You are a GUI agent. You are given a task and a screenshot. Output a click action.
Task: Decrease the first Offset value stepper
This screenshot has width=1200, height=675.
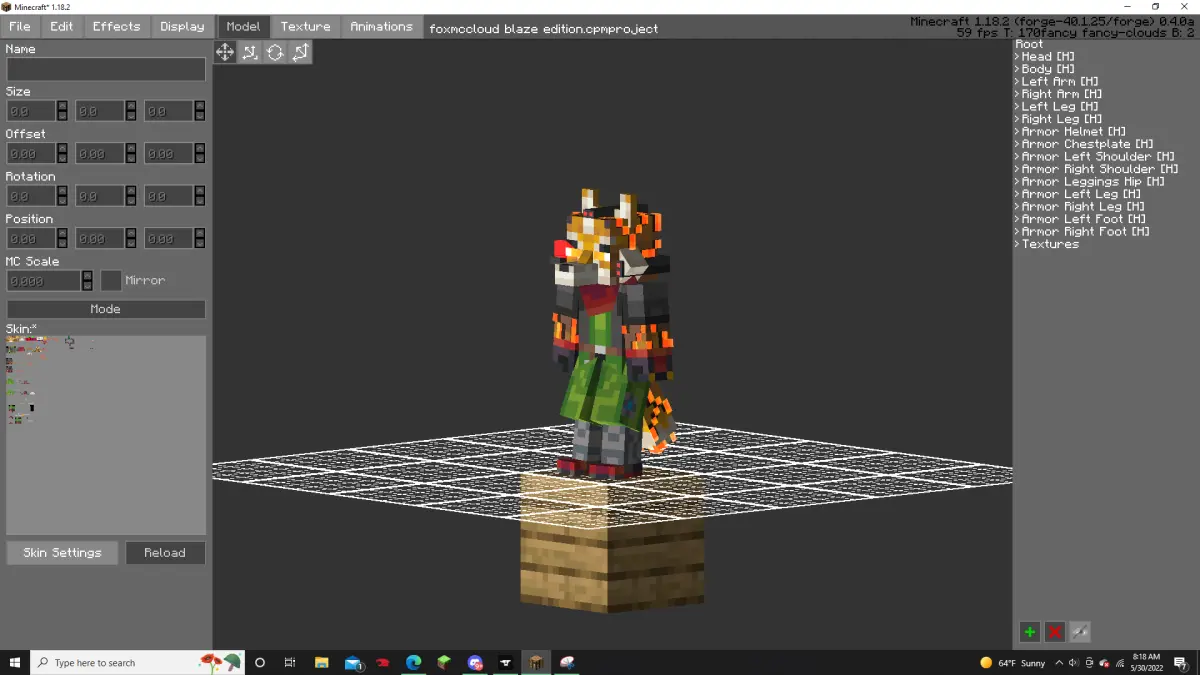pos(62,158)
